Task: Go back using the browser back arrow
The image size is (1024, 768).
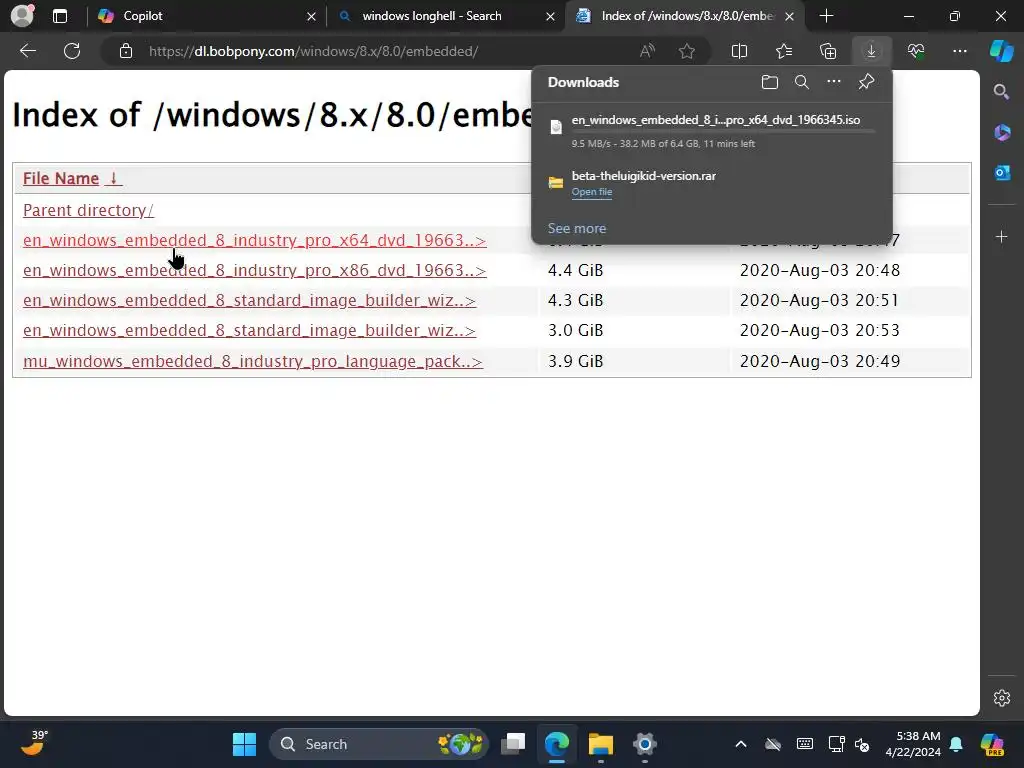Action: click(27, 51)
